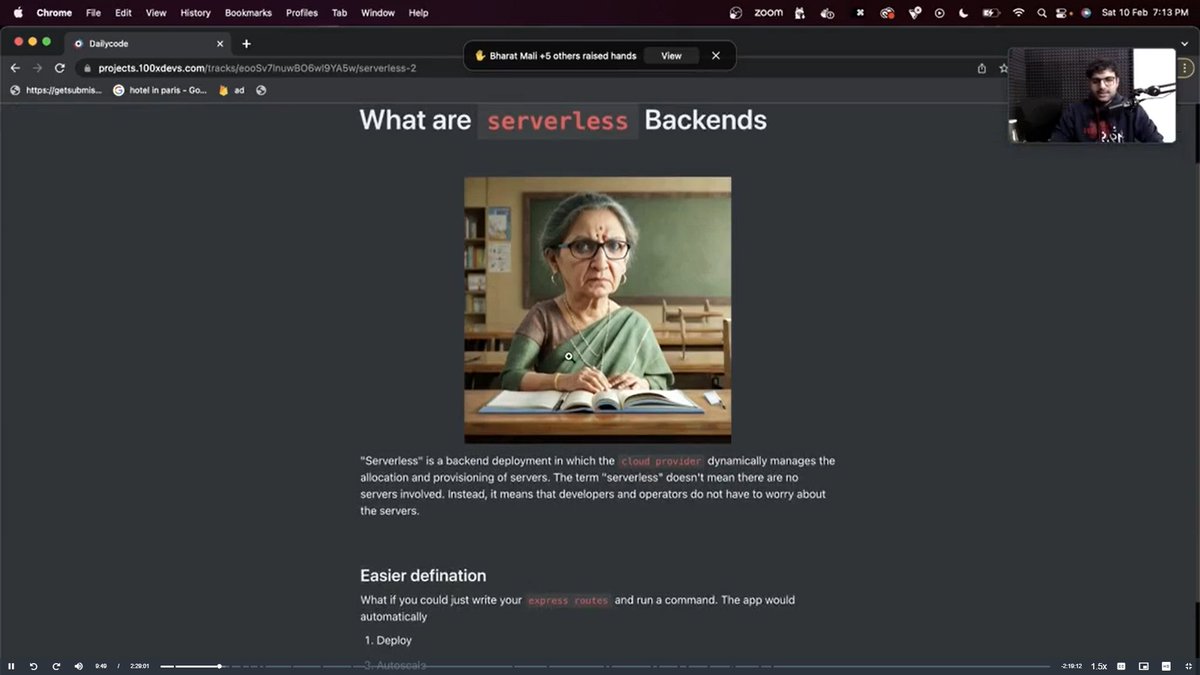Open the captions icon beside playback speed
1200x675 pixels.
[1121, 666]
